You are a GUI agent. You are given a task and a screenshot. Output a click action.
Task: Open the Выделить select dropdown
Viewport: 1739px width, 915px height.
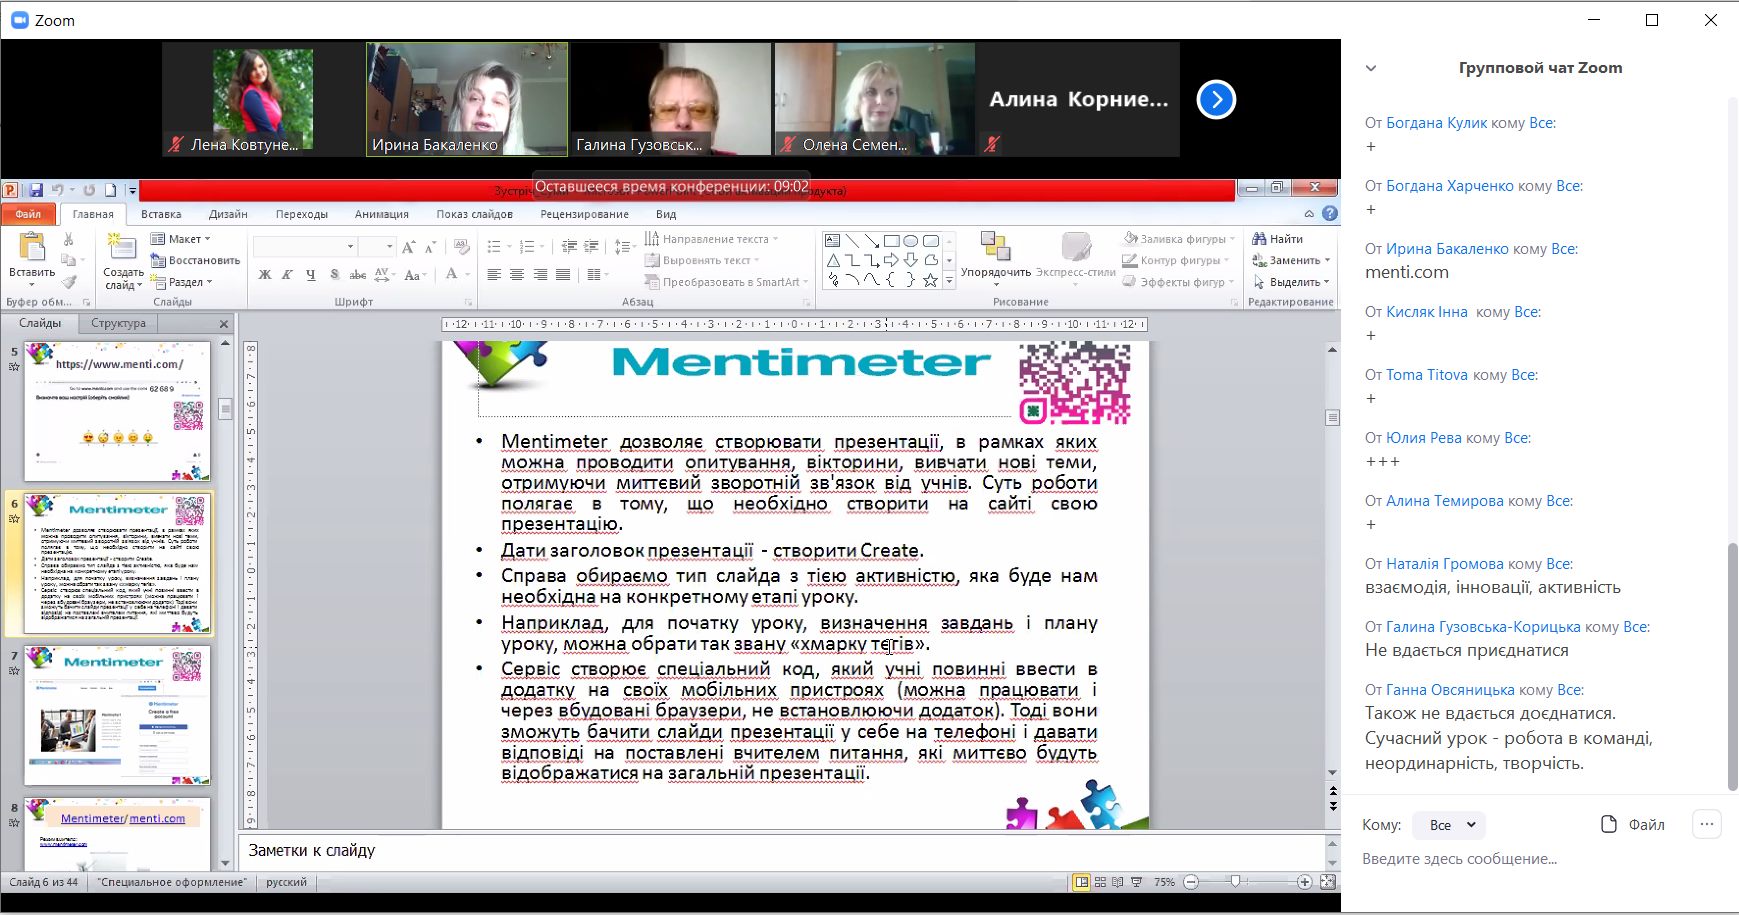(x=1291, y=282)
